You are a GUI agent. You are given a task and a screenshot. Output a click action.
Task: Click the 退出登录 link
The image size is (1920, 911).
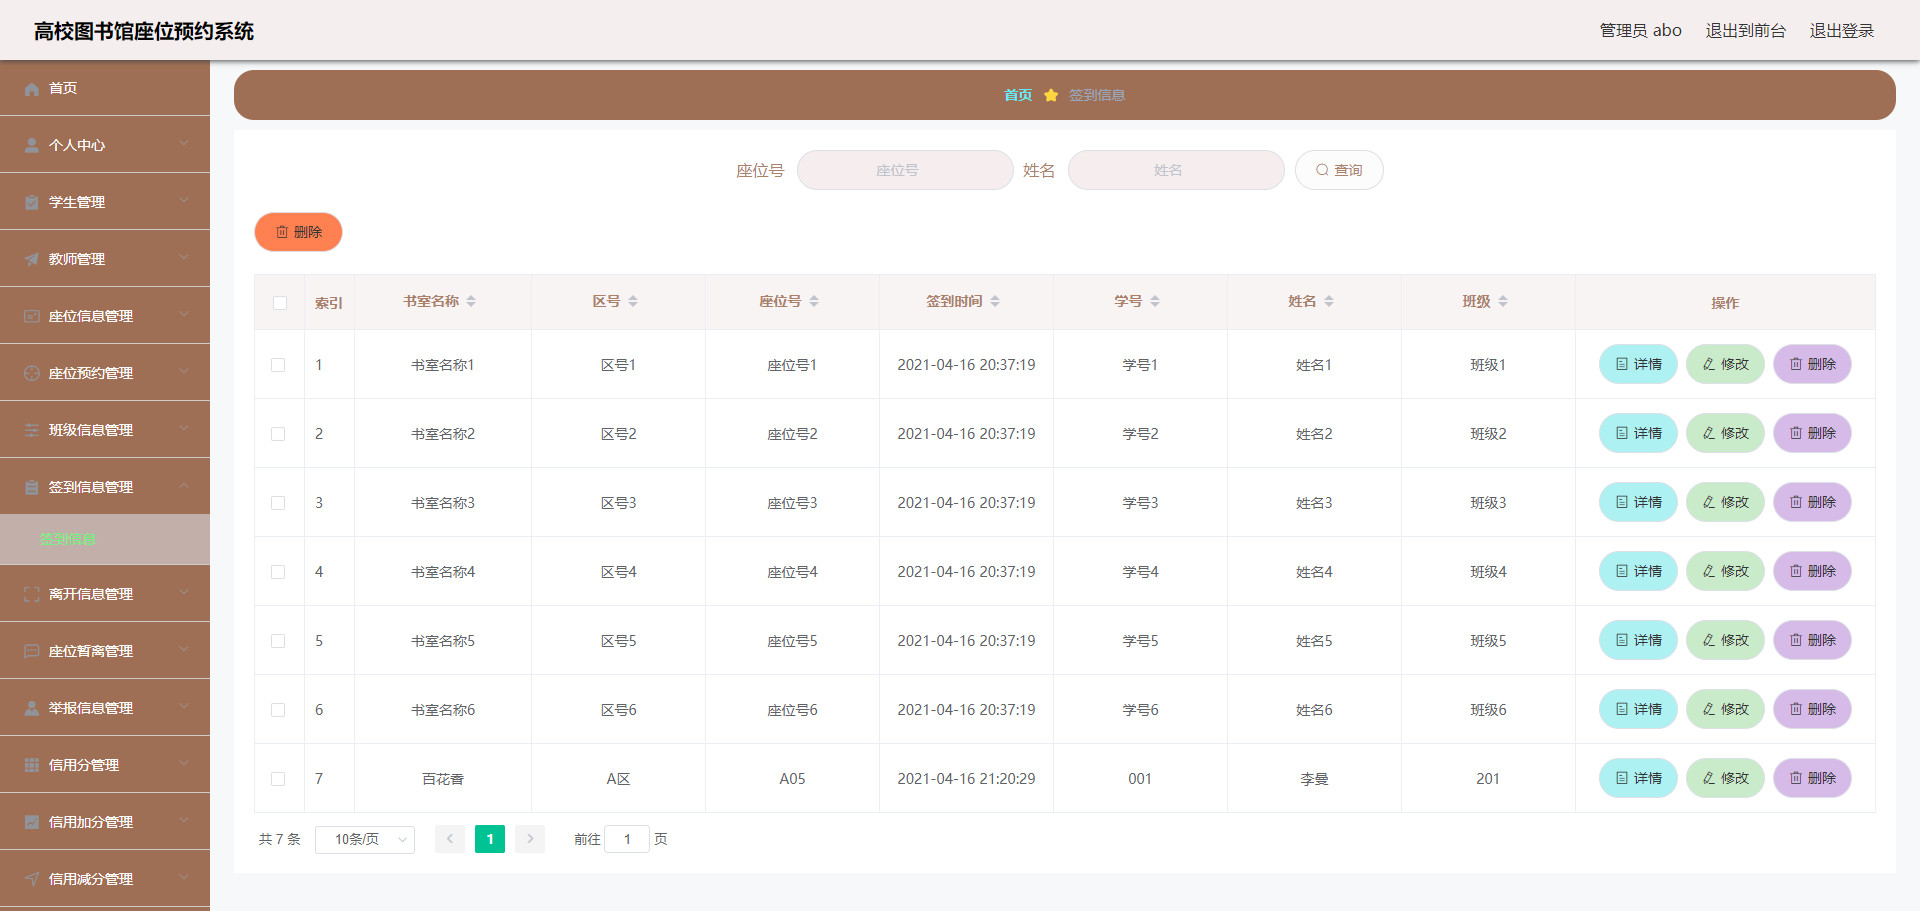tap(1841, 31)
